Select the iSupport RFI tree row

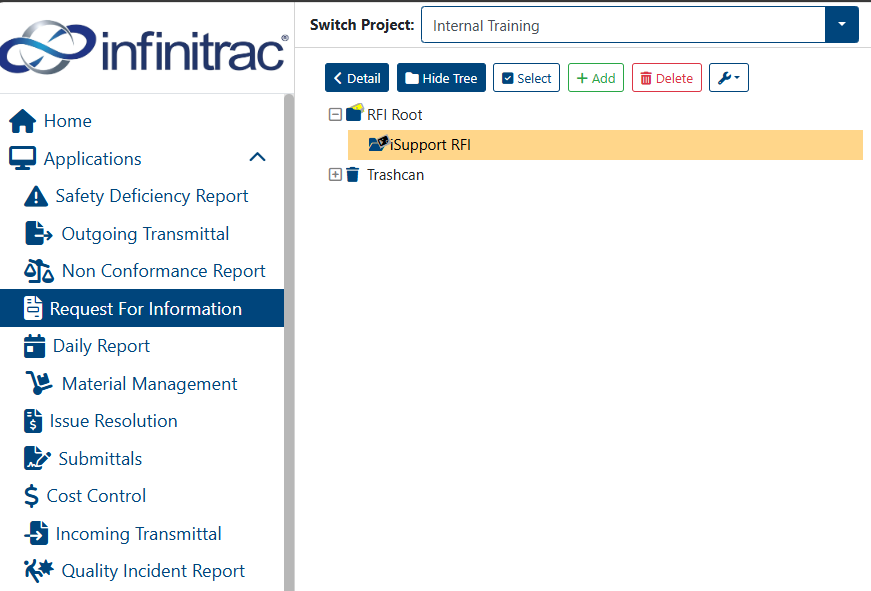605,145
